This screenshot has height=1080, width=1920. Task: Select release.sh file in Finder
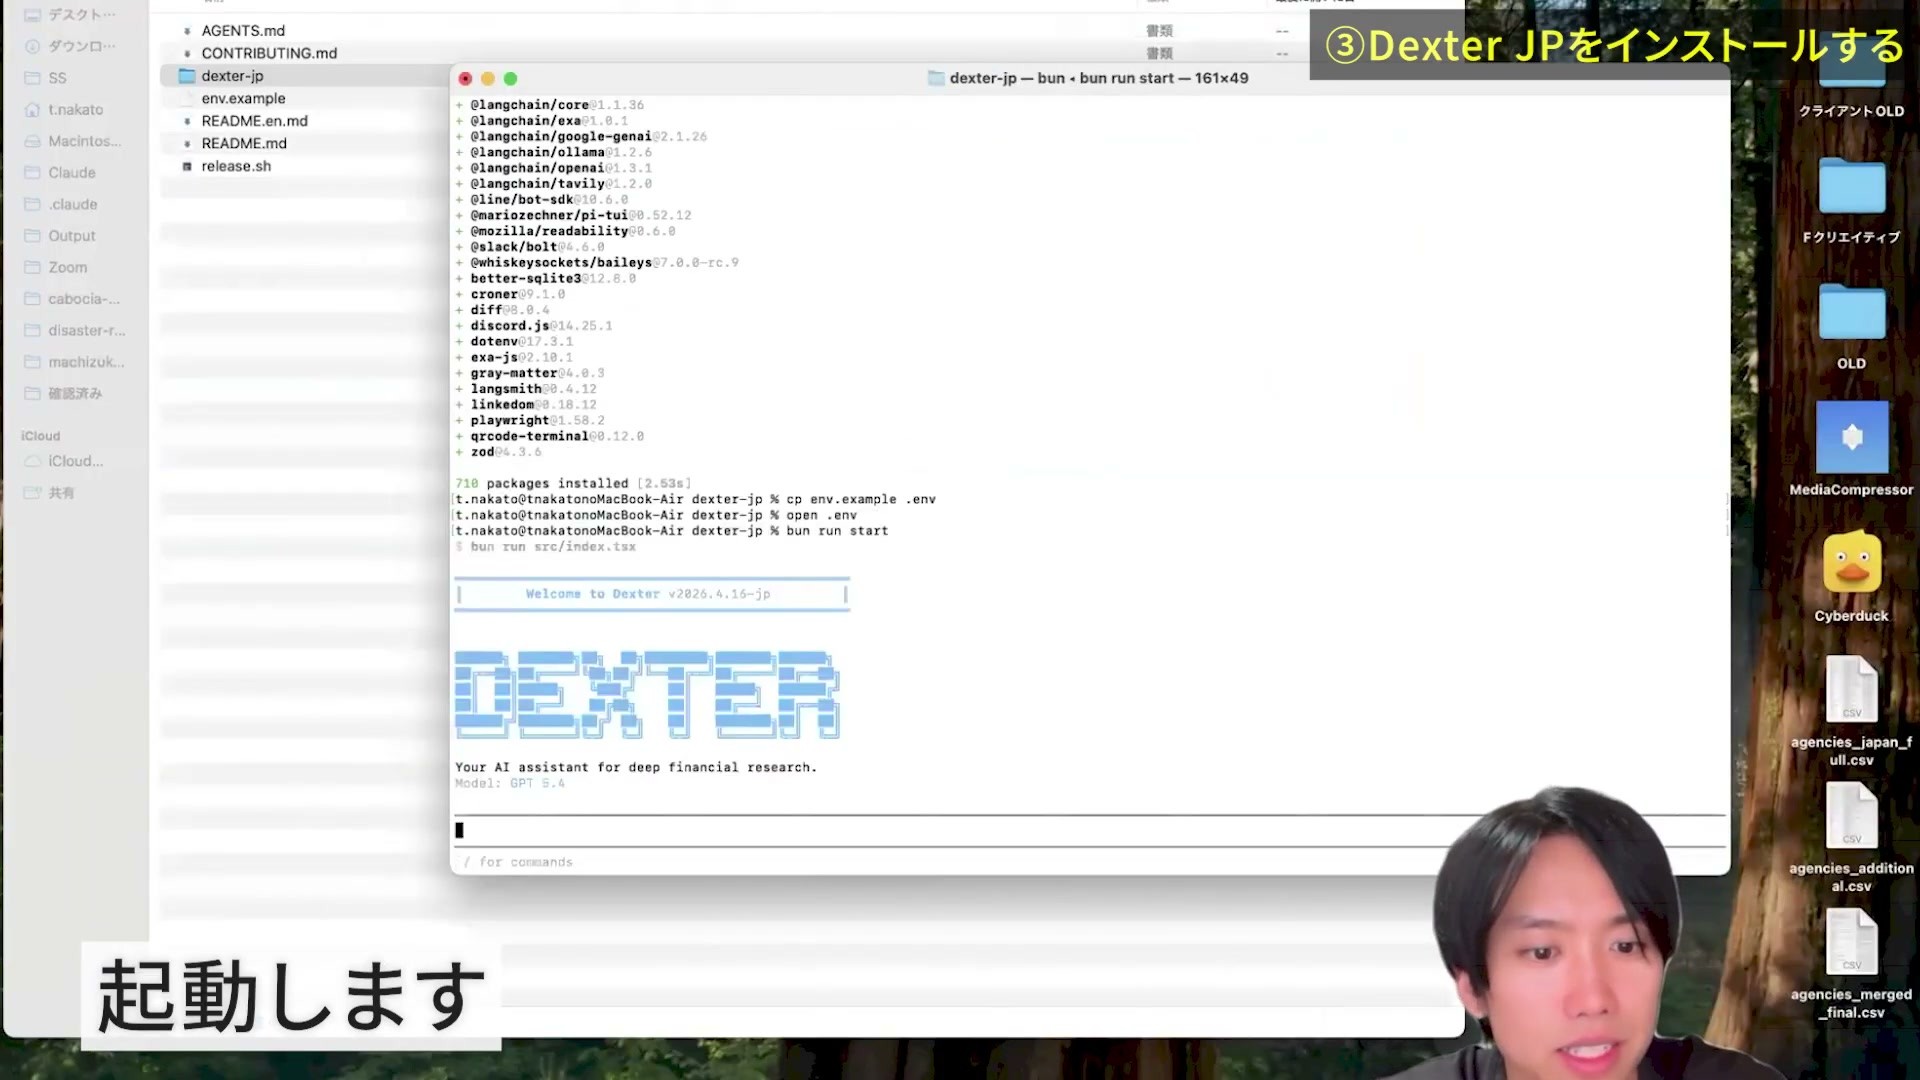[236, 166]
